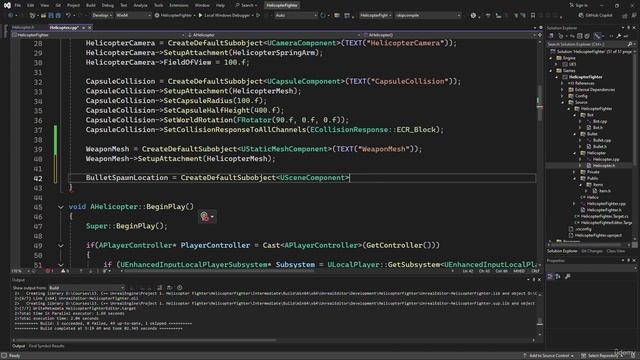Open the AHelicopter() member navigation dropdown

coord(449,35)
